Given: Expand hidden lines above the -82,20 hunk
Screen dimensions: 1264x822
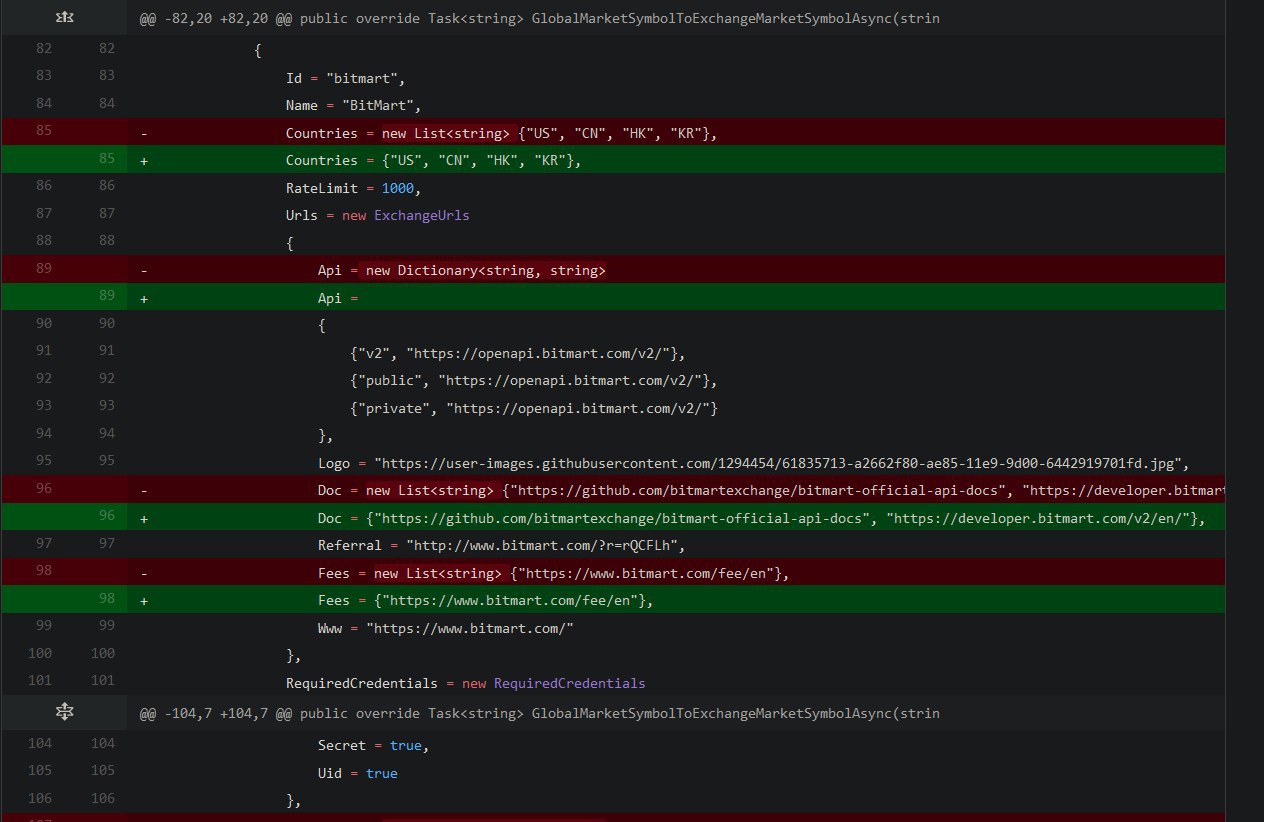Looking at the screenshot, I should (64, 18).
